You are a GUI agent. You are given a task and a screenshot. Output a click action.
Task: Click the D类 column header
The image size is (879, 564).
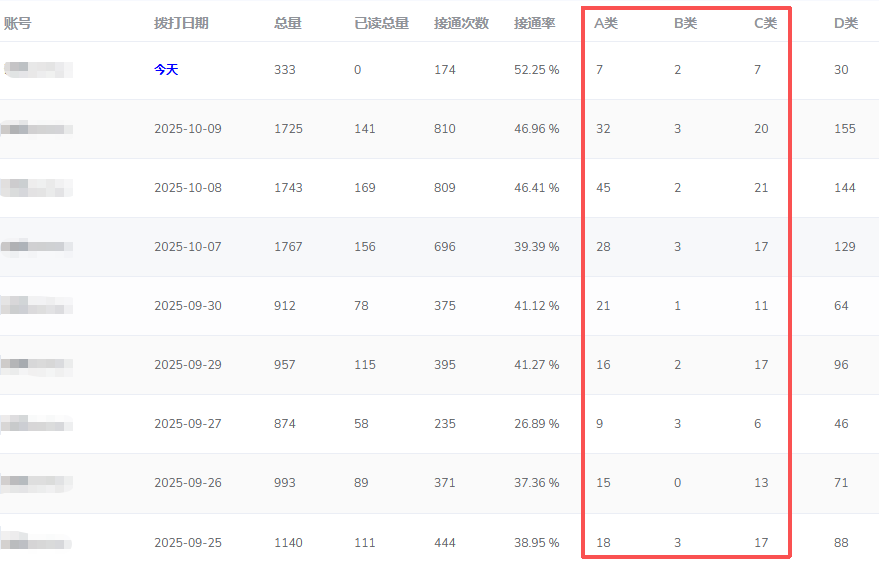point(845,23)
